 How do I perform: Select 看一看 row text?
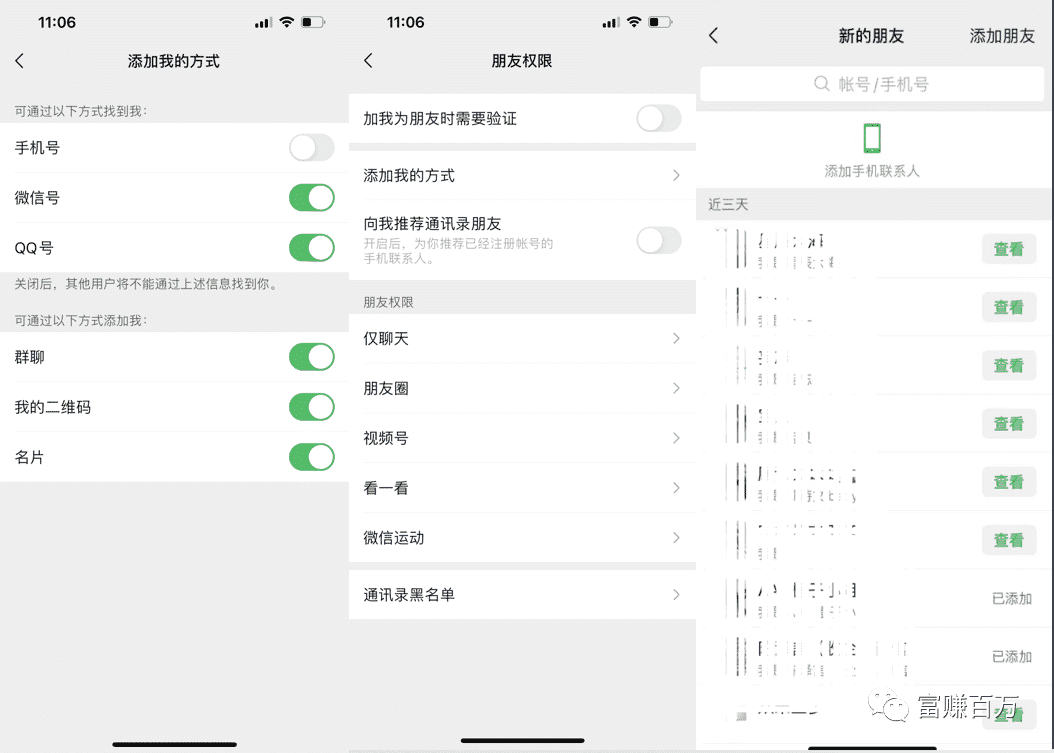pyautogui.click(x=386, y=487)
